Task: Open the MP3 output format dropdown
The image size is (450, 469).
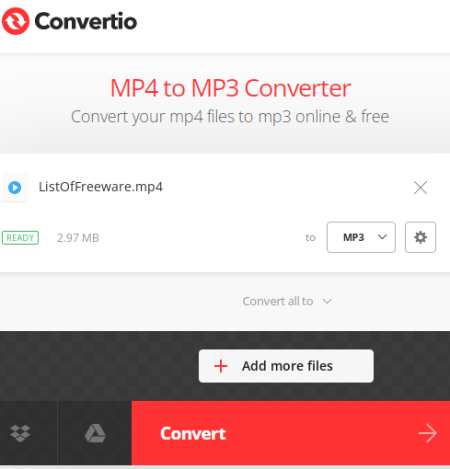Action: (361, 237)
